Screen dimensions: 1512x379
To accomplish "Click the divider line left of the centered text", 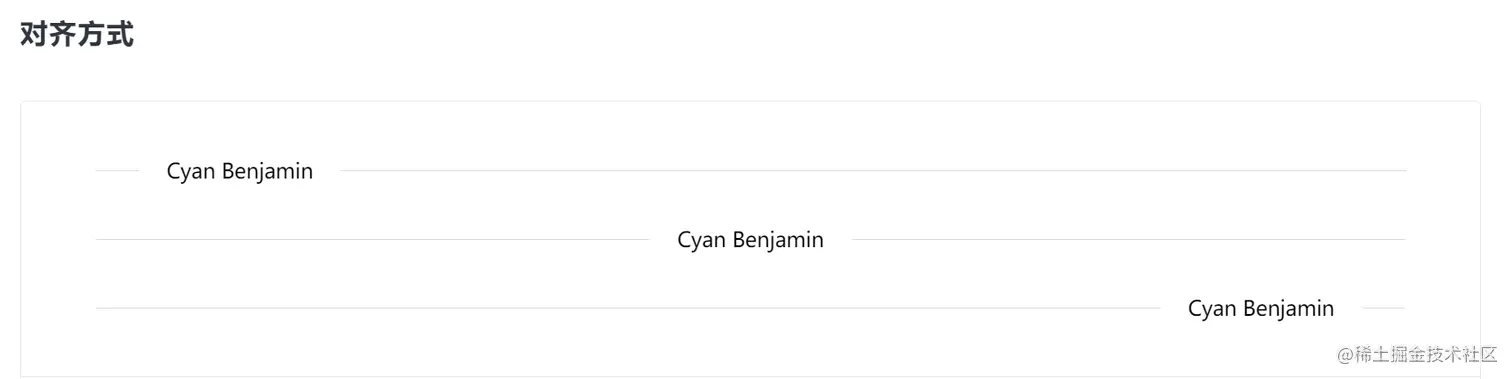I will pyautogui.click(x=373, y=240).
